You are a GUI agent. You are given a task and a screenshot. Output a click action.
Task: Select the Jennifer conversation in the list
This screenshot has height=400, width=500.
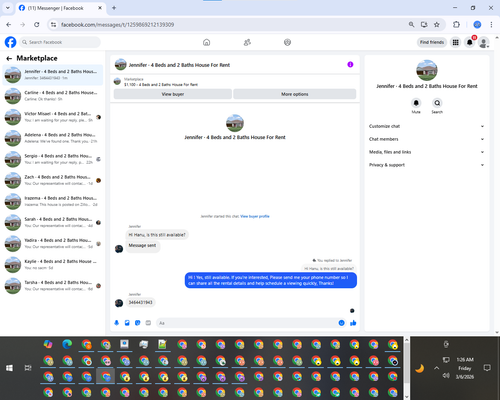click(53, 75)
